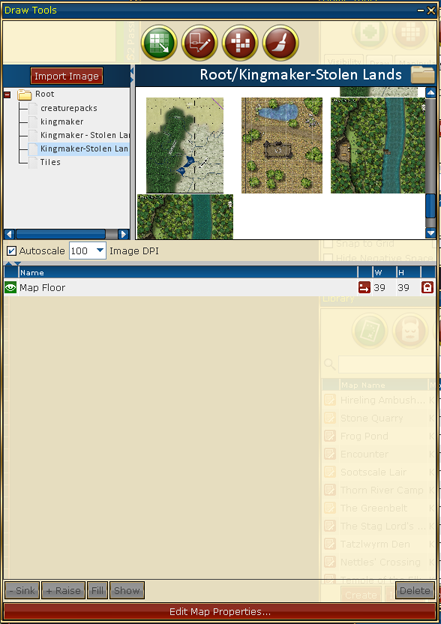Select the Tiles folder in tree
Viewport: 441px width, 624px height.
[x=50, y=162]
